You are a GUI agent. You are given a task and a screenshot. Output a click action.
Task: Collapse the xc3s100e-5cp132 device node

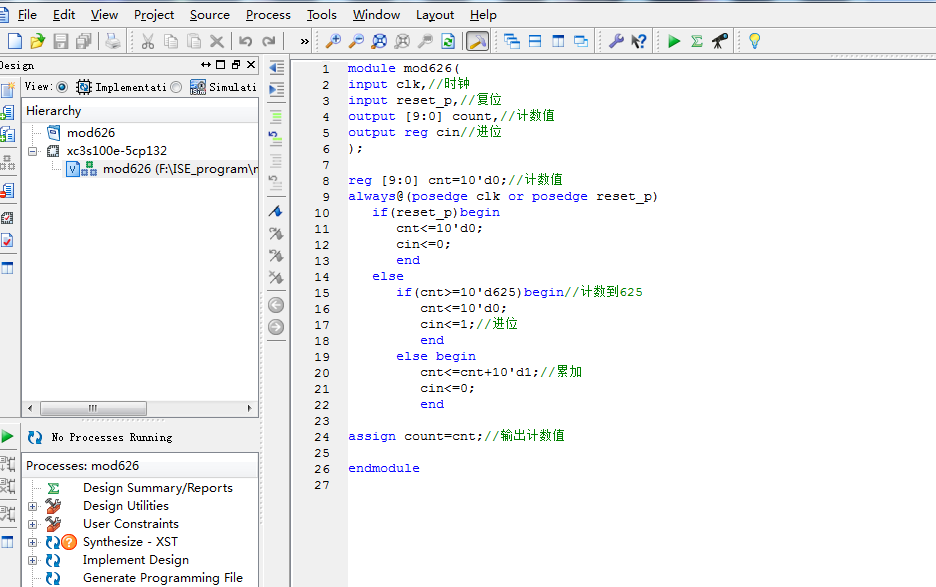point(33,151)
